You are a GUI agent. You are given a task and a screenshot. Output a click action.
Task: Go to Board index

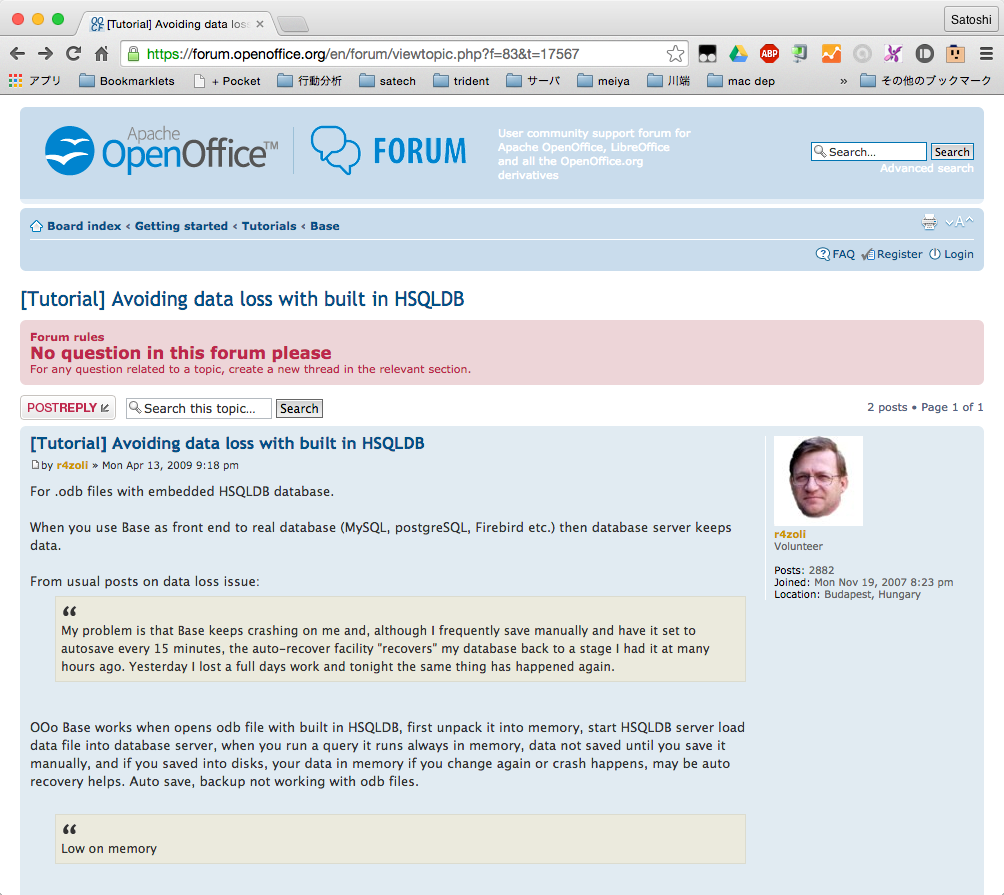(84, 226)
